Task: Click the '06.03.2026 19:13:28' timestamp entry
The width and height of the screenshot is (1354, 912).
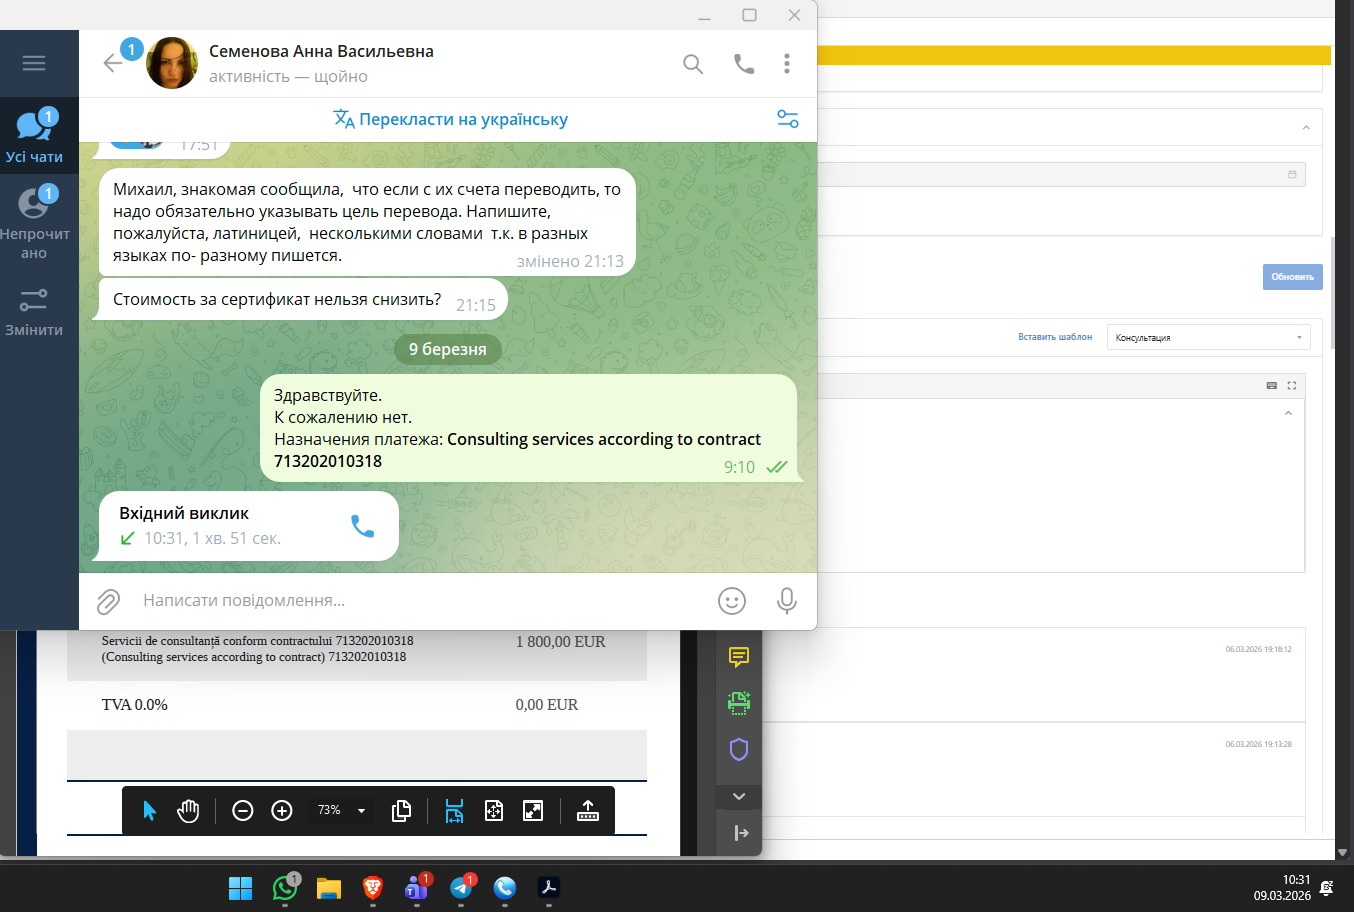Action: [1259, 744]
